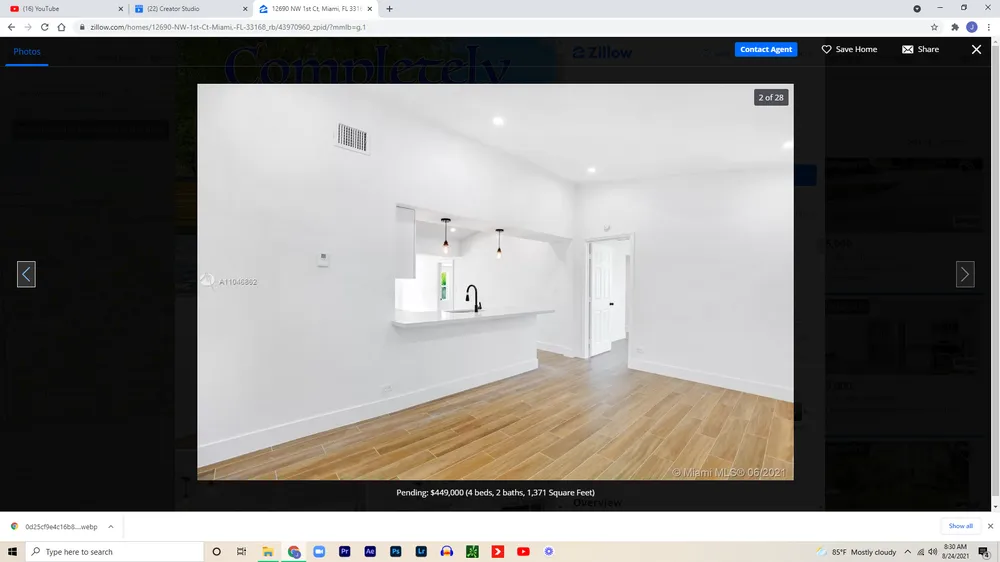The width and height of the screenshot is (1000, 562).
Task: Save this home with the heart icon
Action: coord(849,49)
